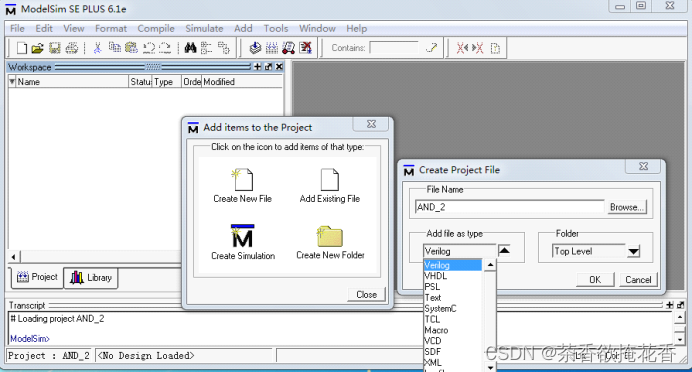
Task: Click the Undo toolbar icon
Action: pos(149,48)
